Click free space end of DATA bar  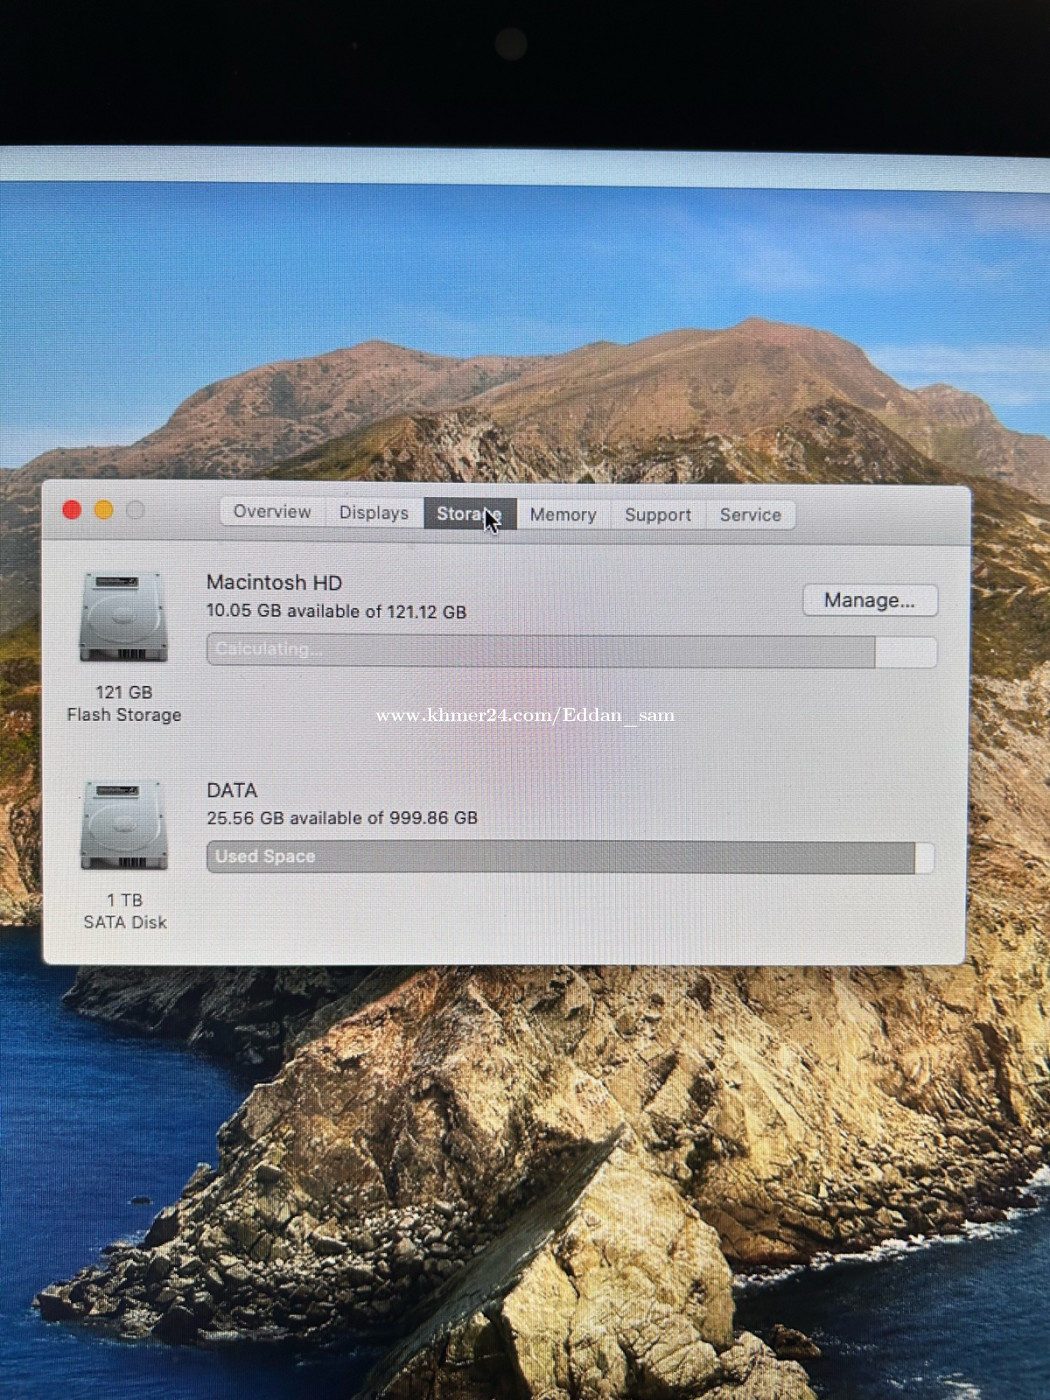pyautogui.click(x=925, y=858)
